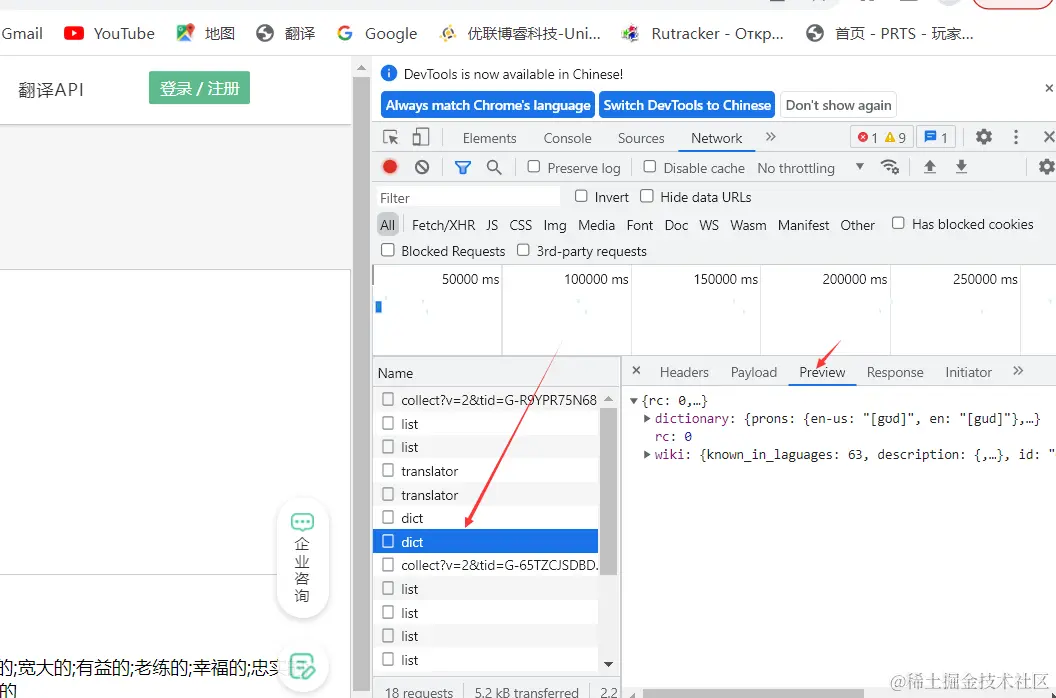Click the 企业咨询 chat bubble icon
The width and height of the screenshot is (1056, 698).
302,522
